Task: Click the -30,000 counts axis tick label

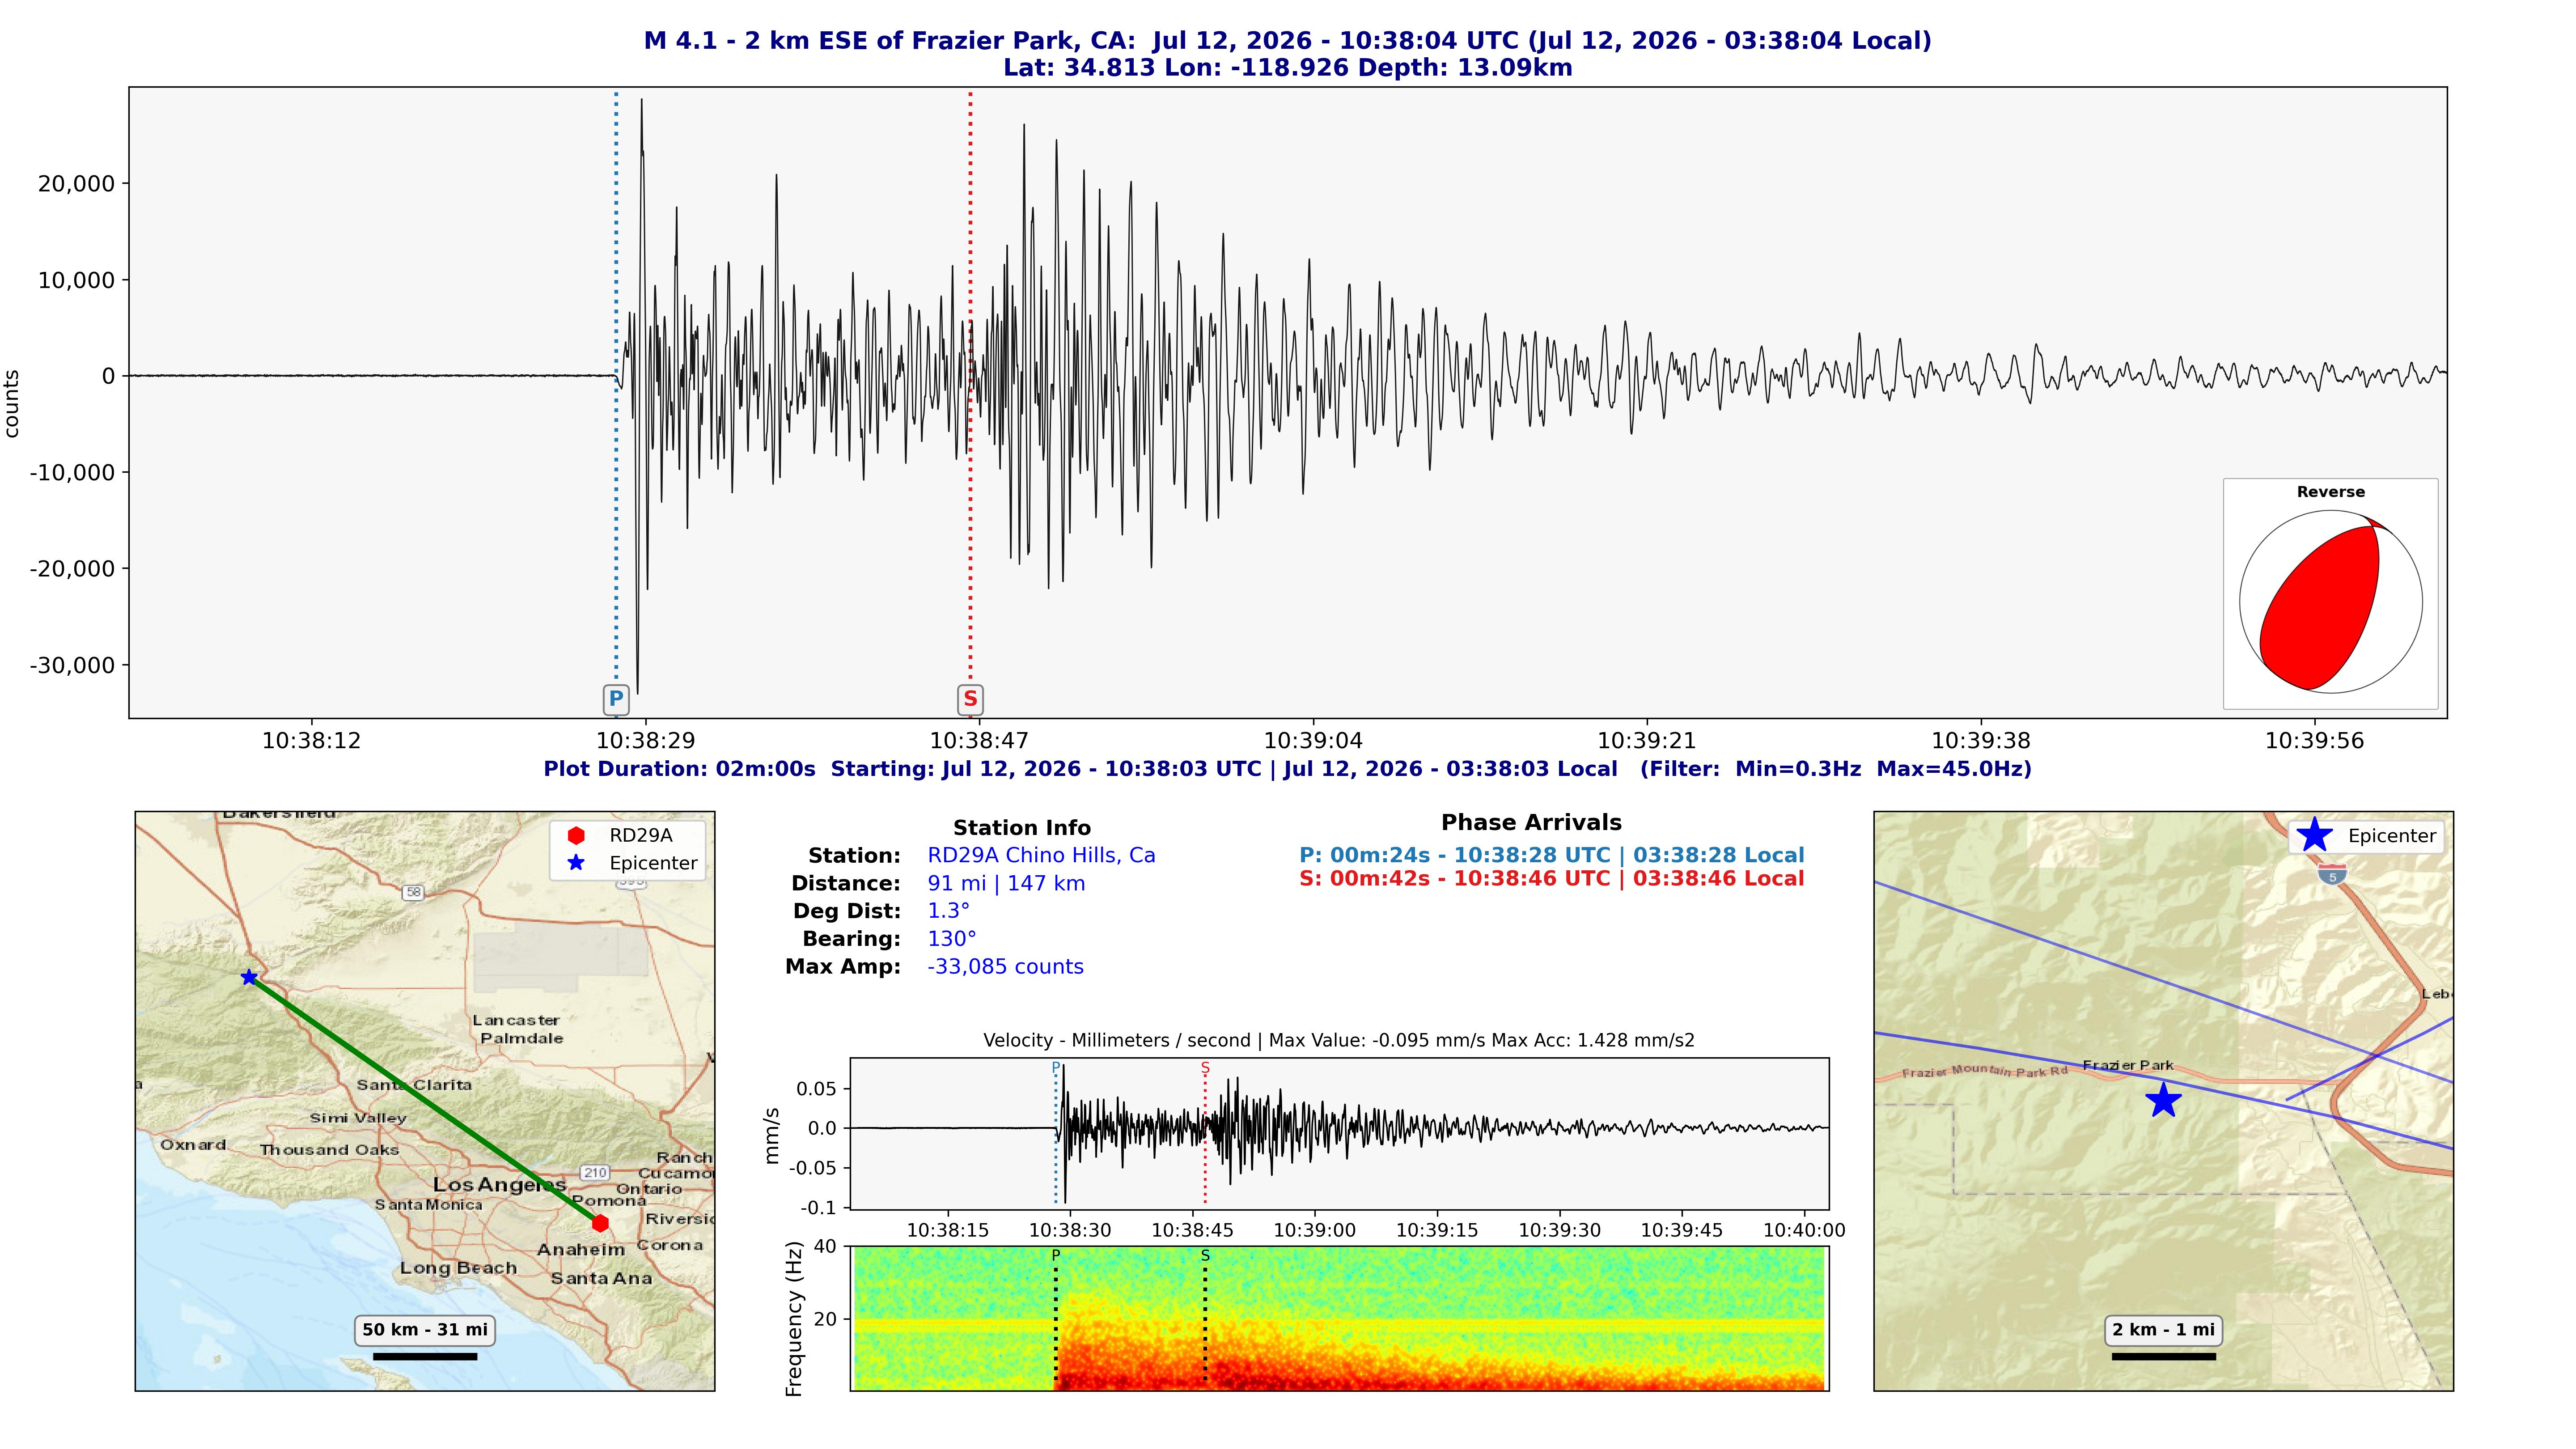Action: 72,665
